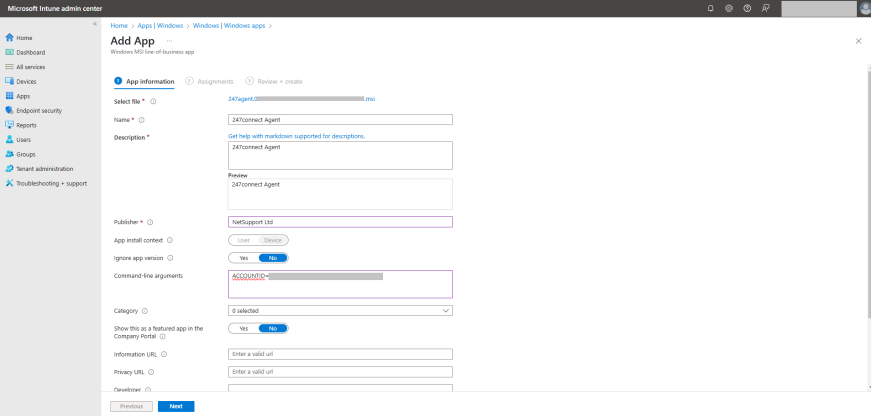
Task: Set Ignore app version to No
Action: pyautogui.click(x=273, y=258)
